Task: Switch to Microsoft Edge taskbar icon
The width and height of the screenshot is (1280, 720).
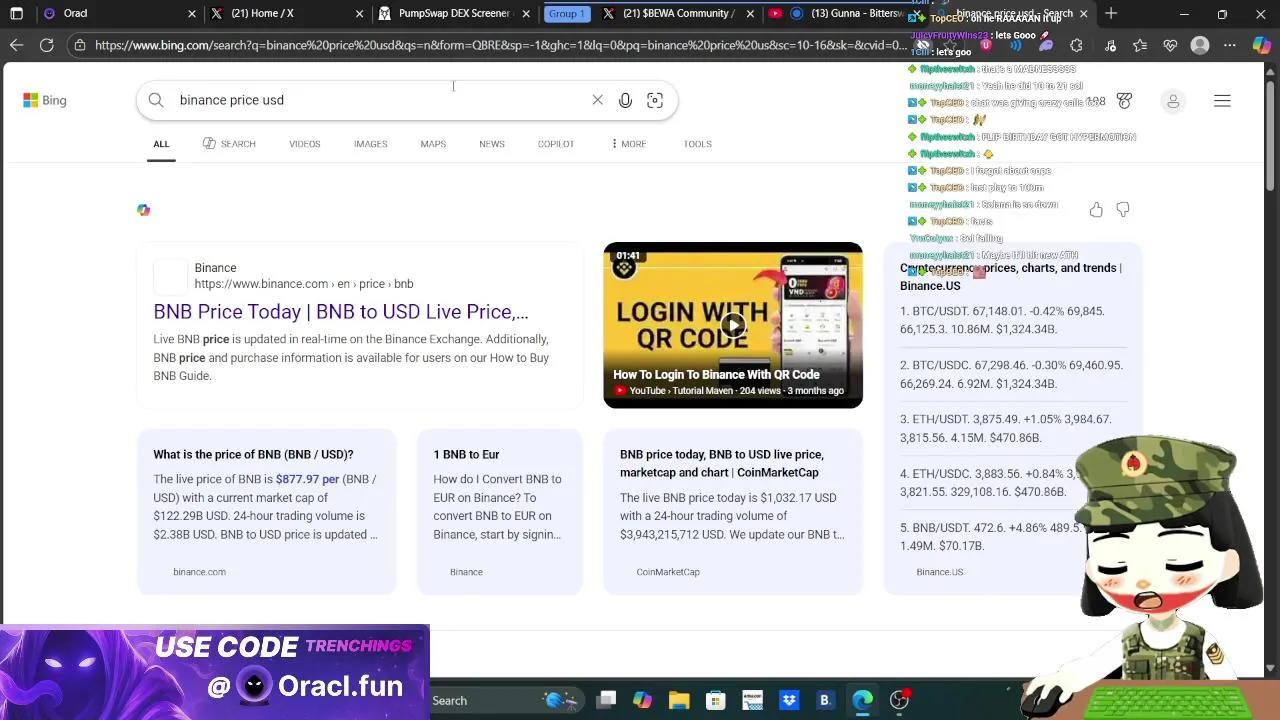Action: (x=862, y=700)
